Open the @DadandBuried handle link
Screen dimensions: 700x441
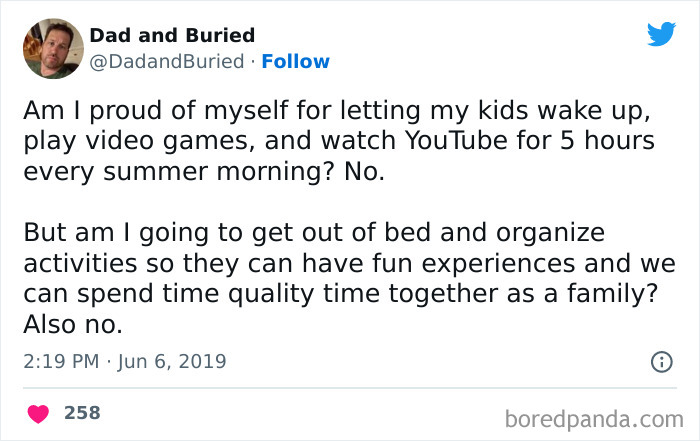[x=167, y=61]
